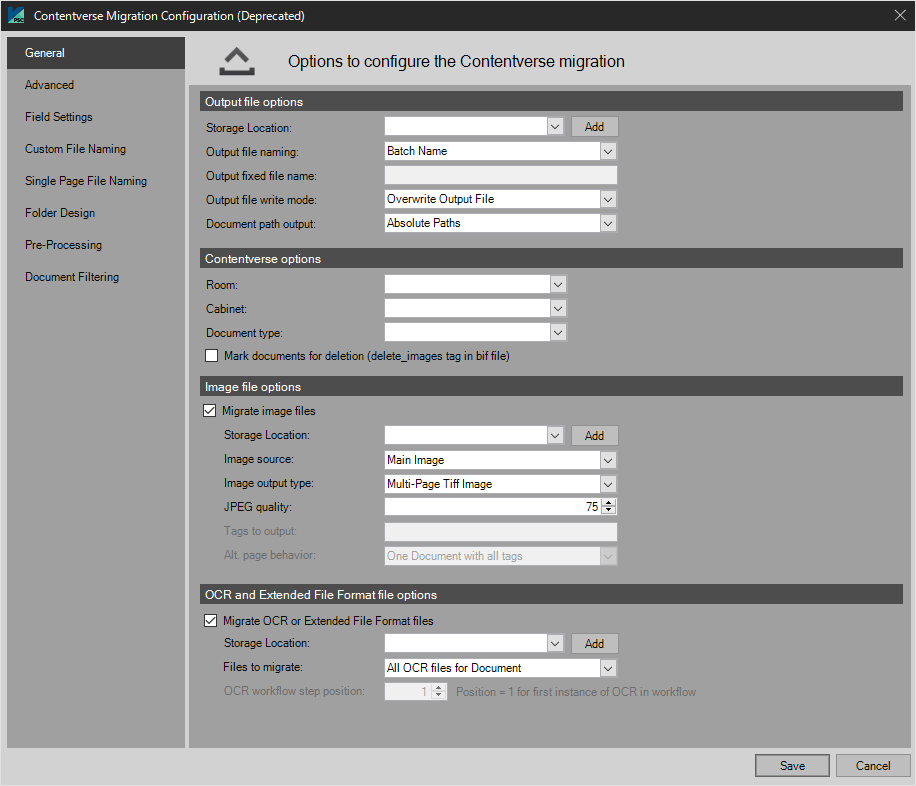The width and height of the screenshot is (916, 786).
Task: Open Output file write mode dropdown
Action: 608,199
